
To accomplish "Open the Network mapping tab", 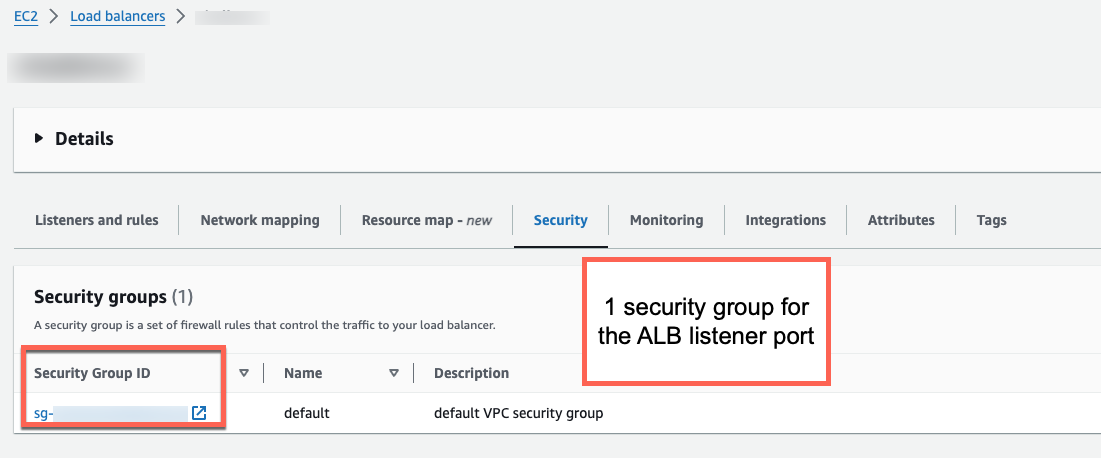I will click(x=260, y=220).
